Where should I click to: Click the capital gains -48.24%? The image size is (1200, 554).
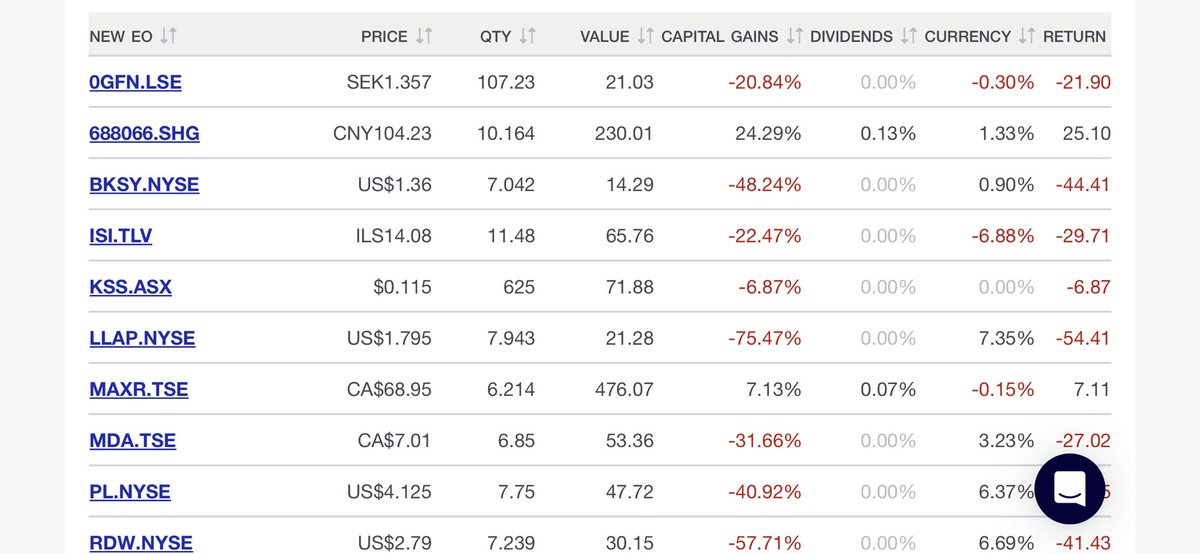(765, 184)
